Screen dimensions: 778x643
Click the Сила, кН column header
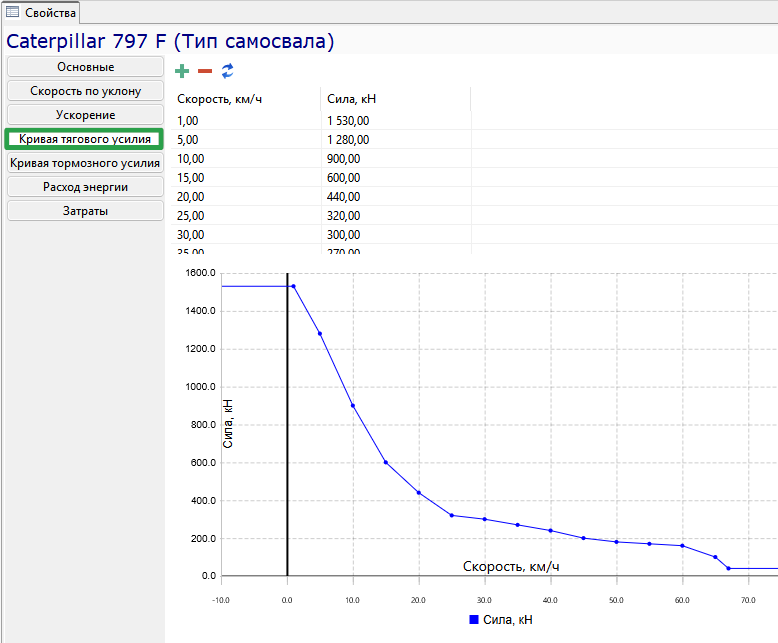tap(396, 99)
